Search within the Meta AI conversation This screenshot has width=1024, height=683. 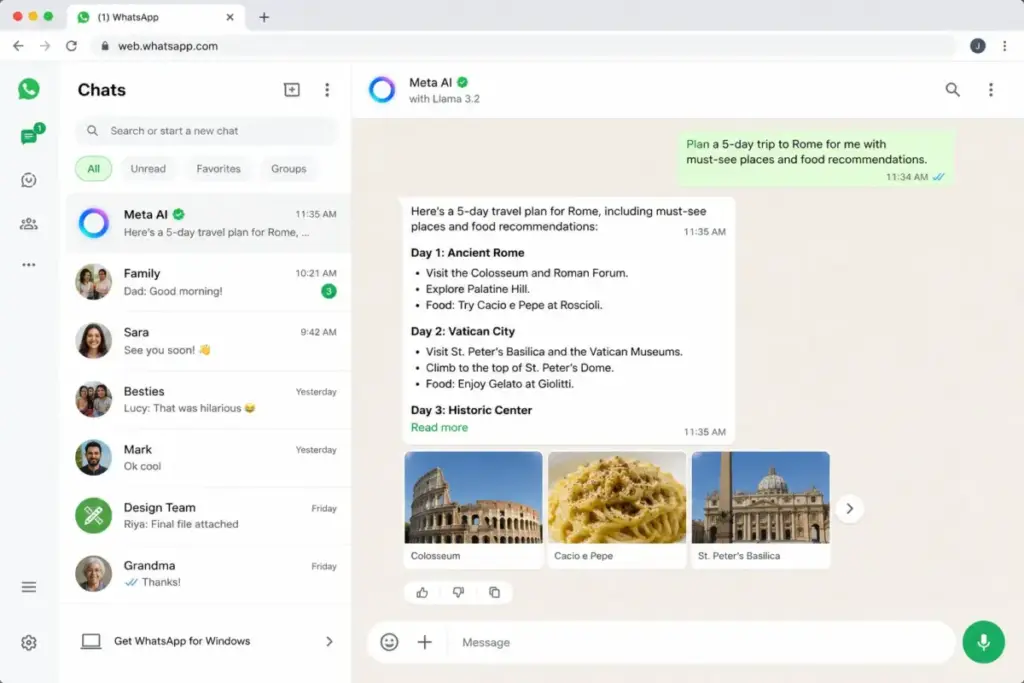[953, 89]
